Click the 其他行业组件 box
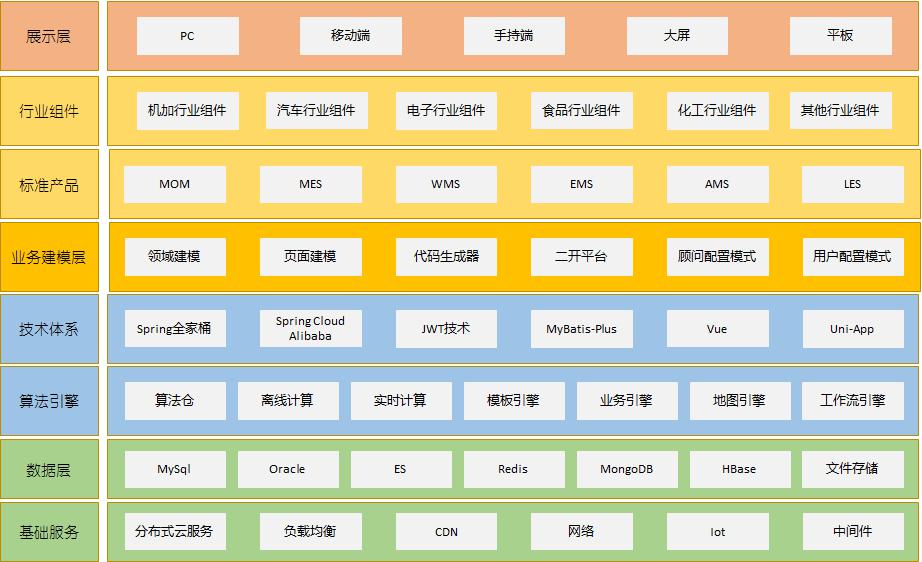The height and width of the screenshot is (562, 922). pyautogui.click(x=840, y=111)
